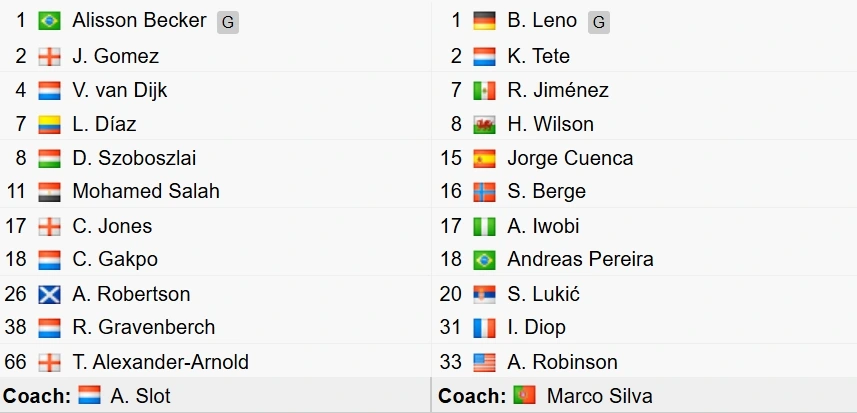Click the Wales flag beside H. Wilson

pyautogui.click(x=484, y=125)
